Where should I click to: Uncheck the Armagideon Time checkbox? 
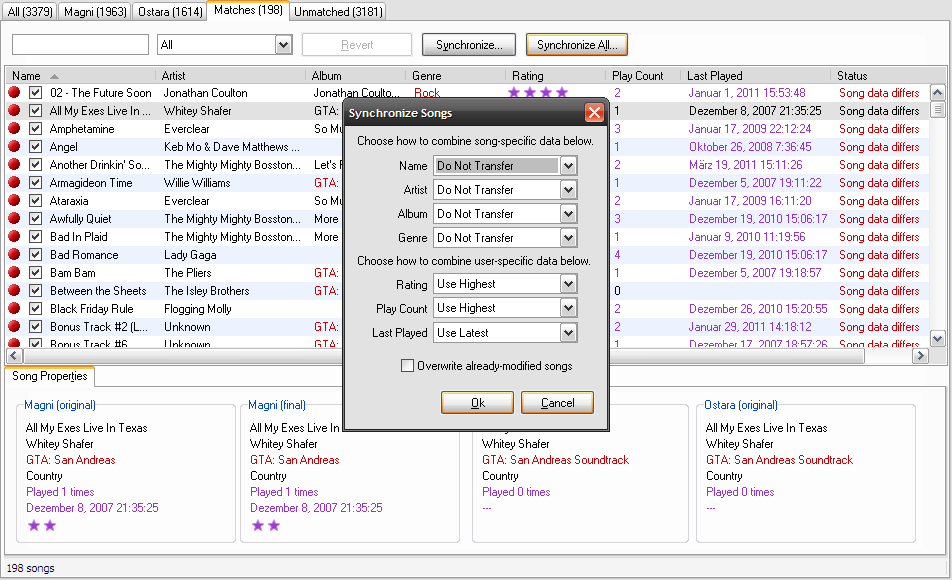click(35, 183)
